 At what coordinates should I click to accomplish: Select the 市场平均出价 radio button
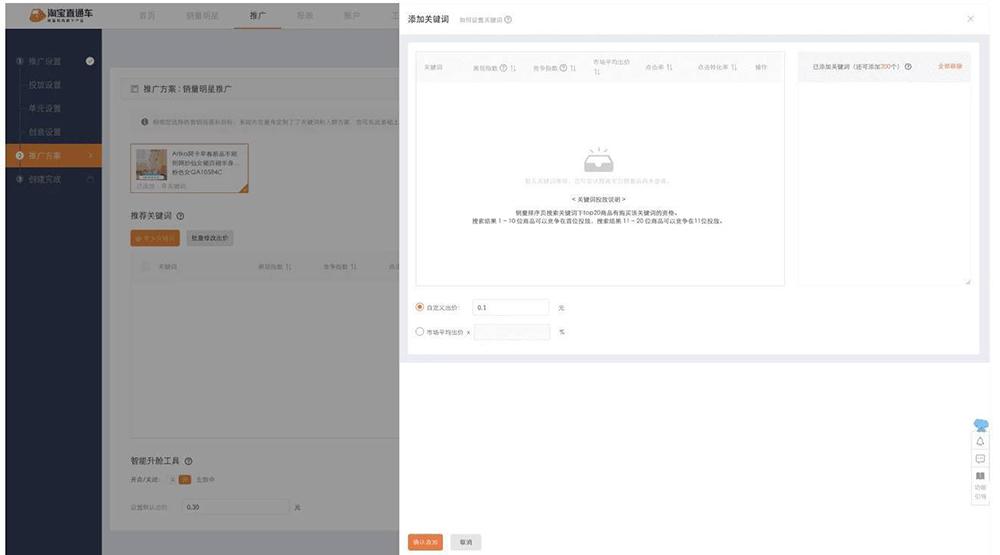tap(419, 332)
